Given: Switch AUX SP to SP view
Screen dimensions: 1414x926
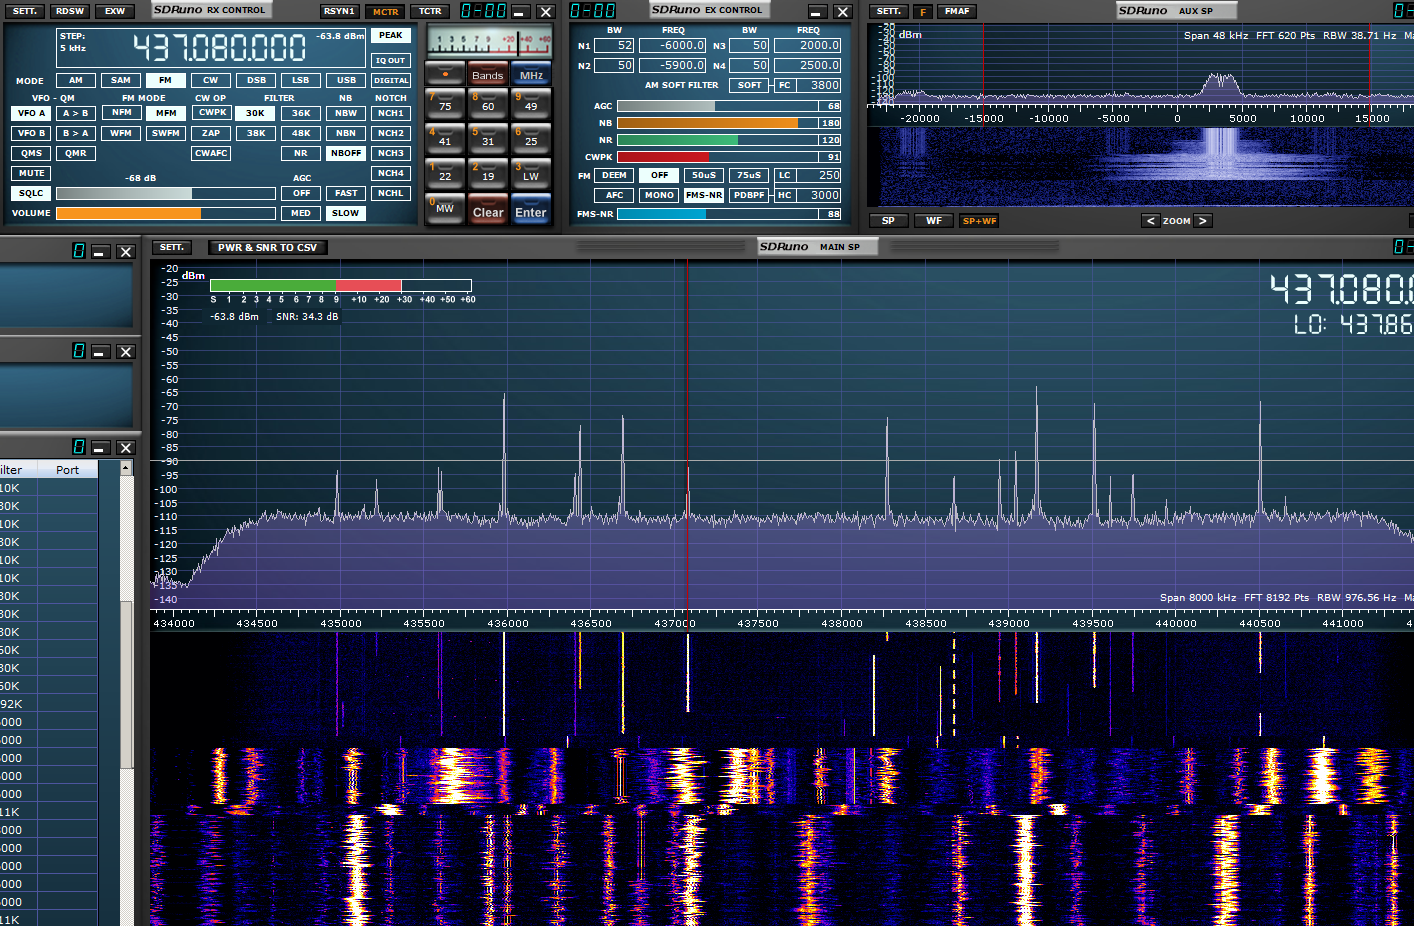Looking at the screenshot, I should click(x=888, y=221).
